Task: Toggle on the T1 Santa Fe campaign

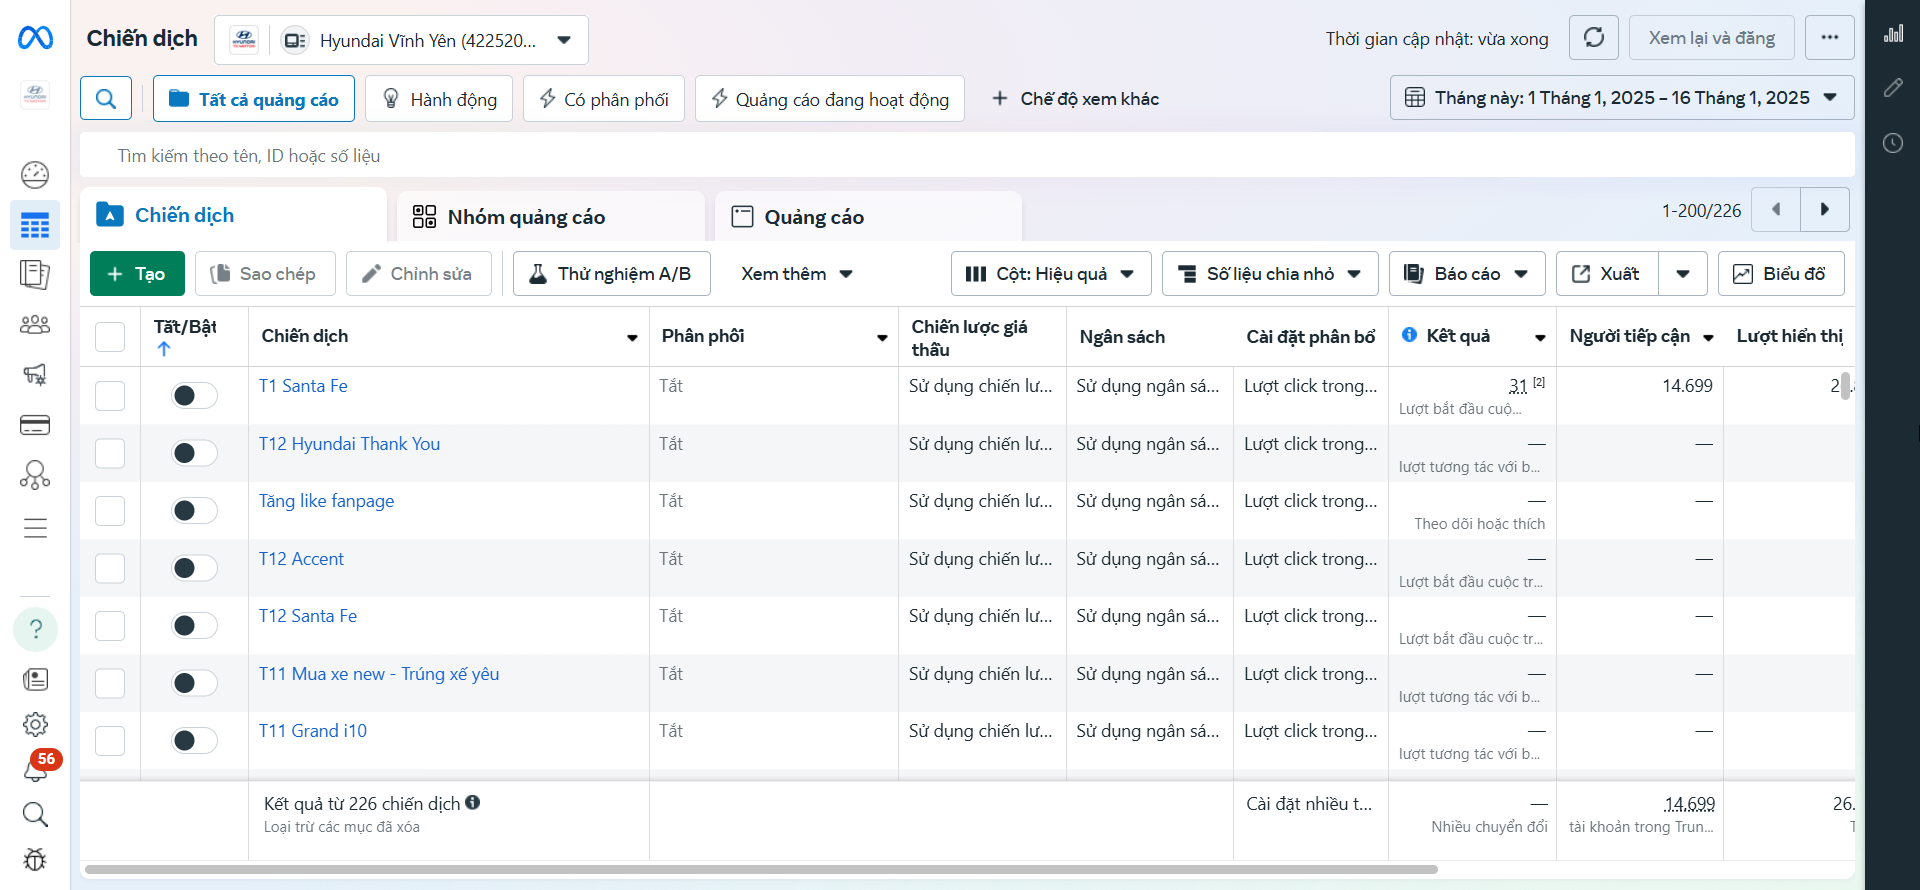Action: pos(194,396)
